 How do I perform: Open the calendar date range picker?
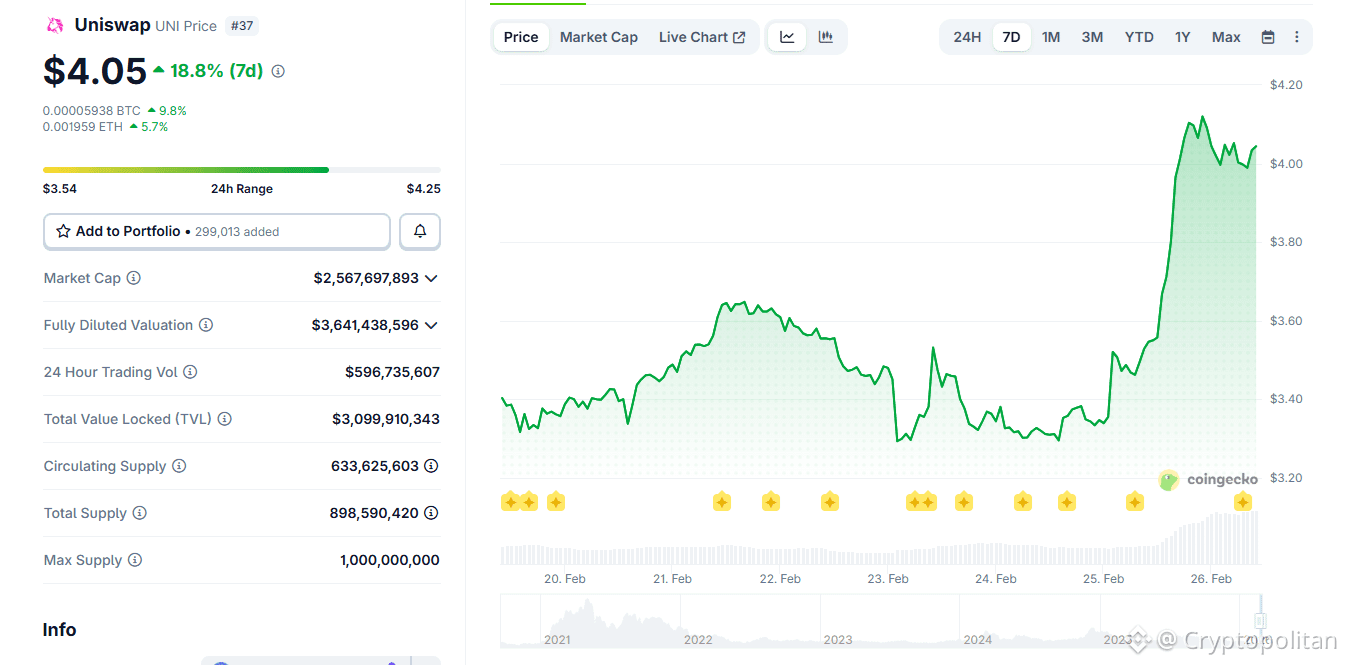(x=1268, y=37)
